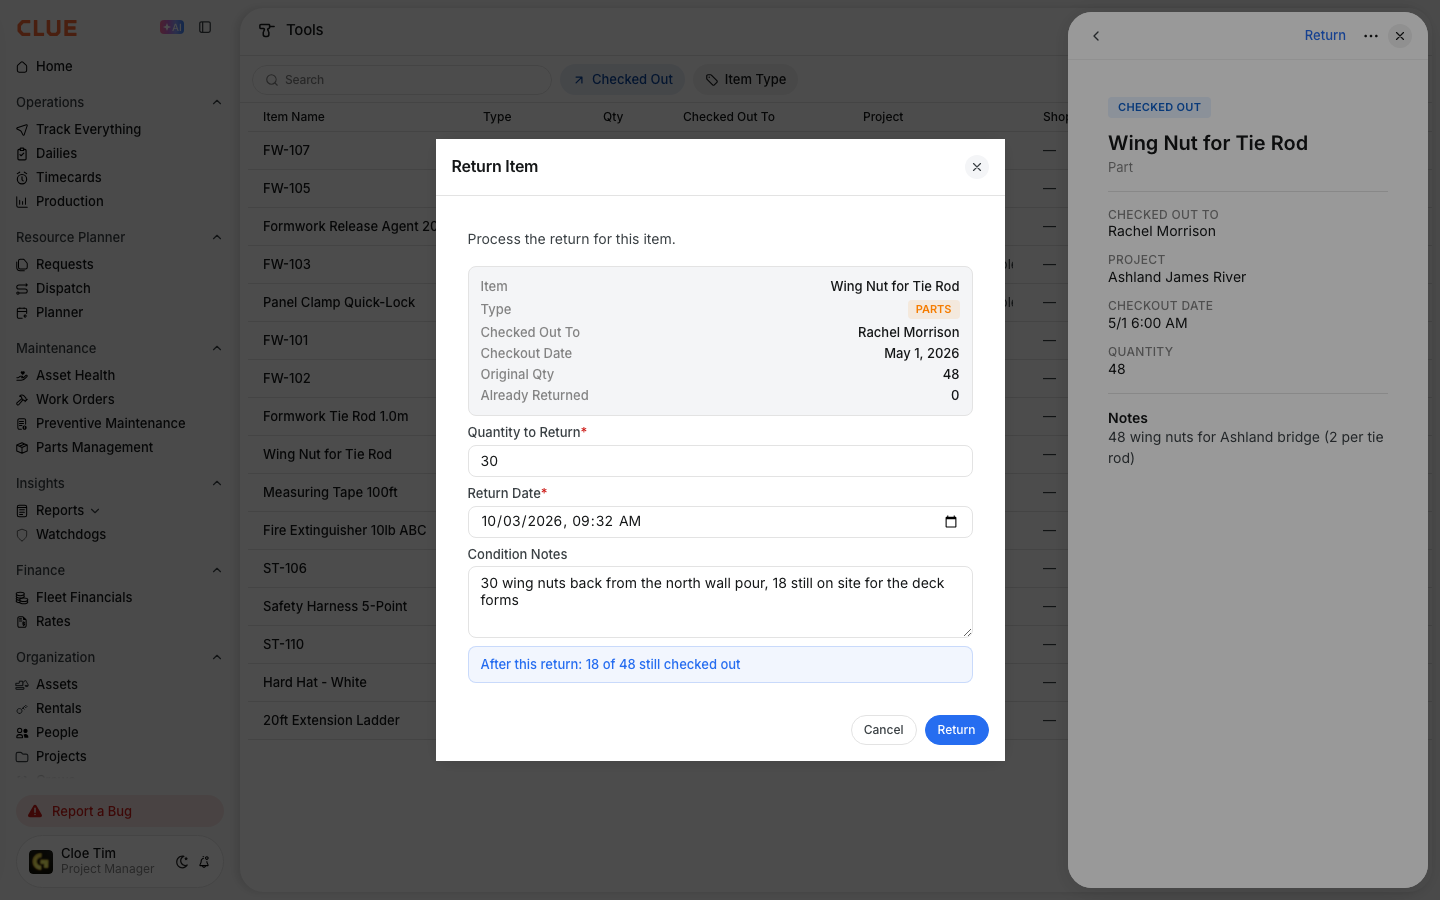This screenshot has height=900, width=1440.
Task: Click the Parts Management box icon
Action: (22, 448)
